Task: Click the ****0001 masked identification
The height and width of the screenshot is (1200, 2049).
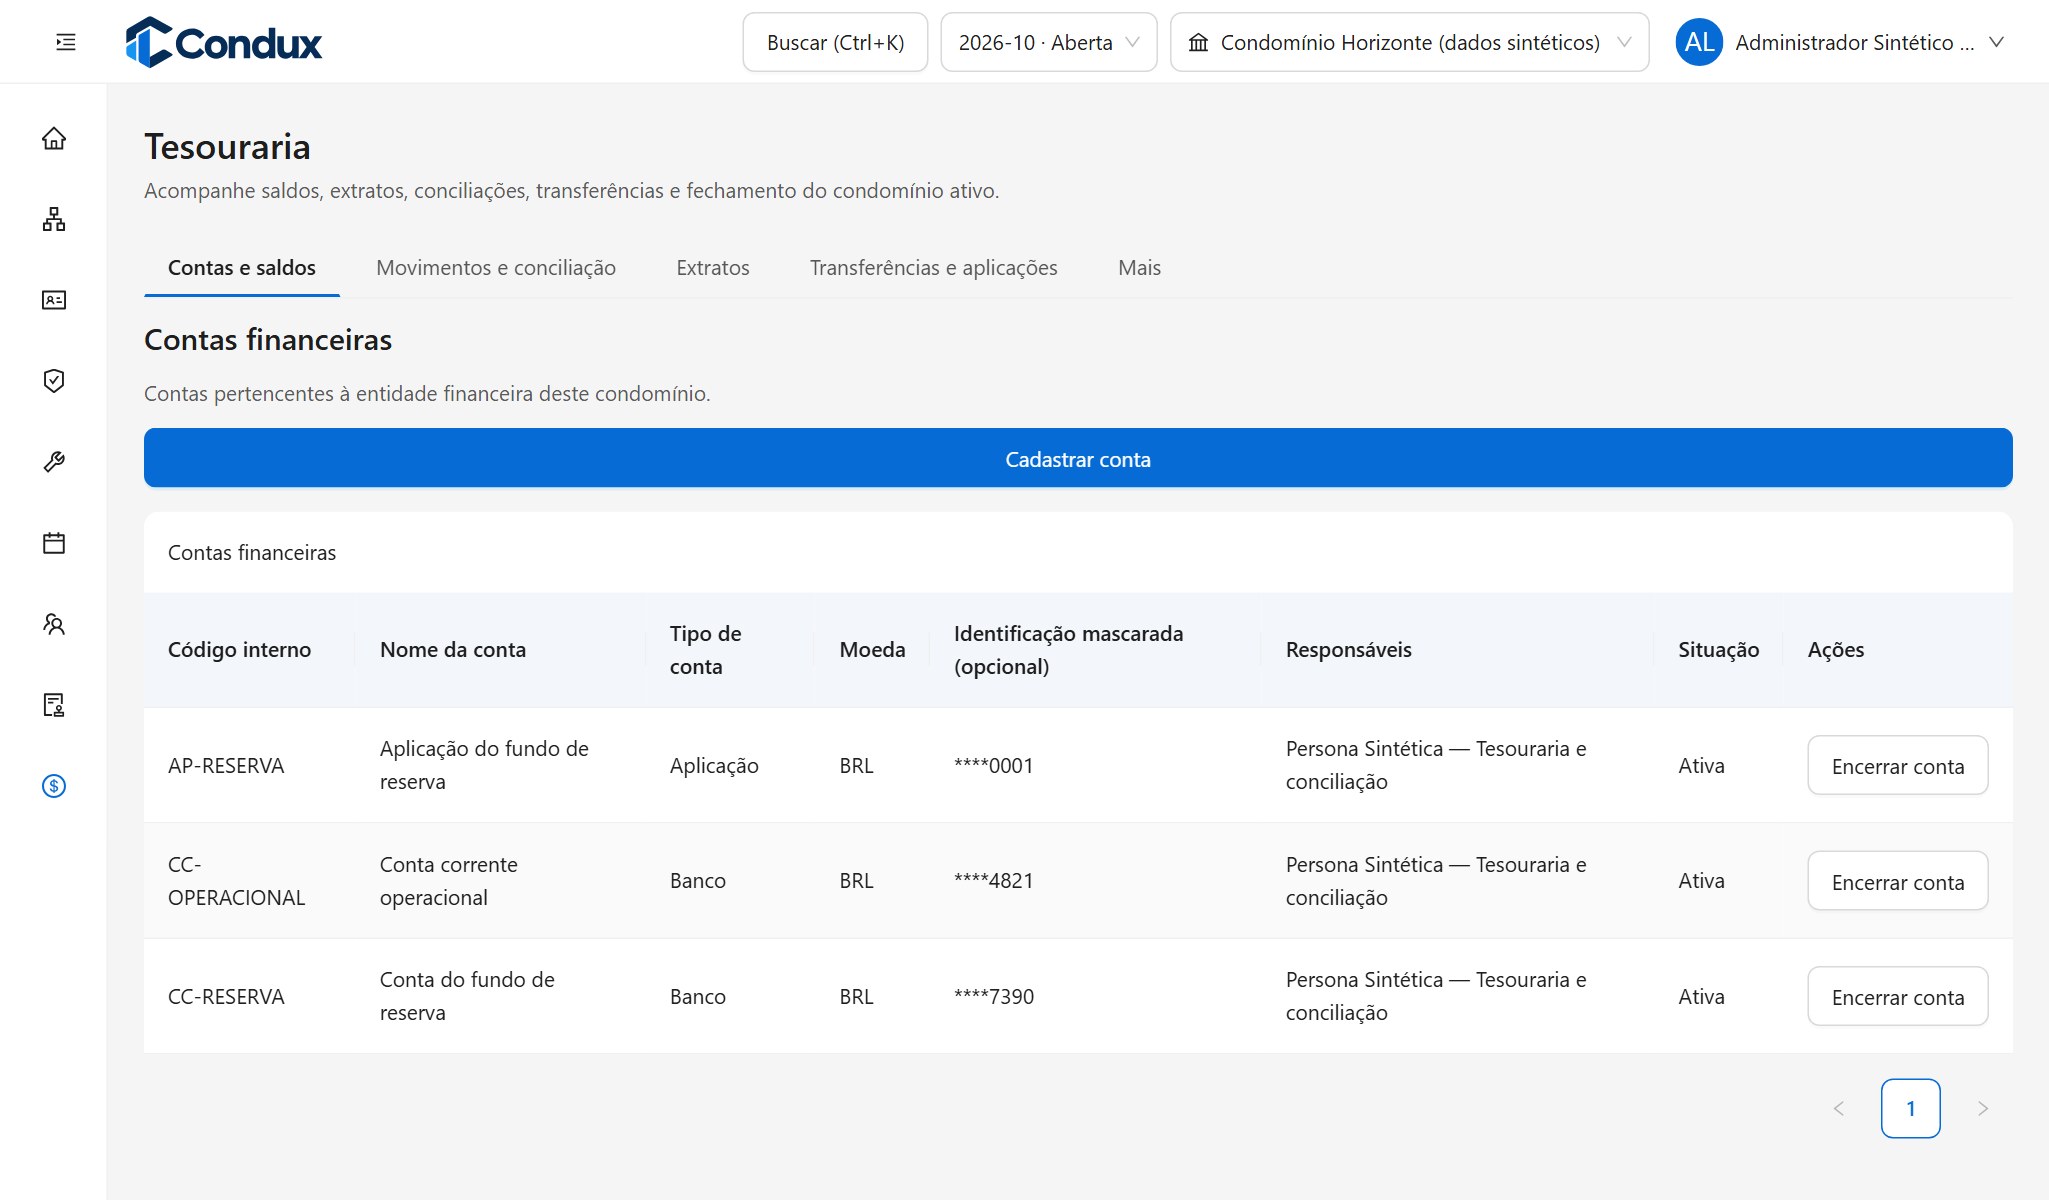Action: point(994,766)
